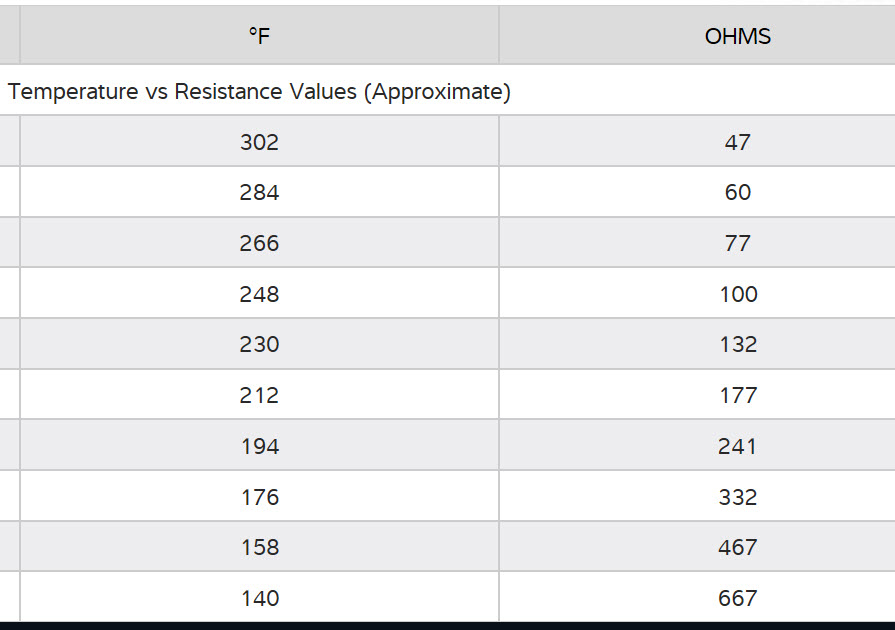This screenshot has width=895, height=630.
Task: Select the 467 ohms cell
Action: click(x=737, y=547)
